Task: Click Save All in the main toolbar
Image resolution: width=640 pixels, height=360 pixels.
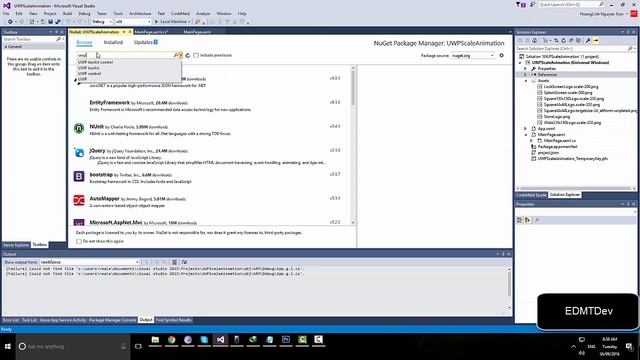Action: point(58,22)
